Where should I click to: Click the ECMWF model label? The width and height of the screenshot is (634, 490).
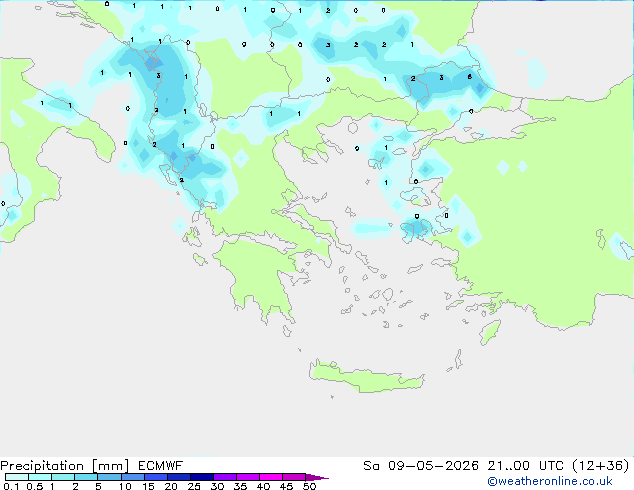pyautogui.click(x=161, y=466)
